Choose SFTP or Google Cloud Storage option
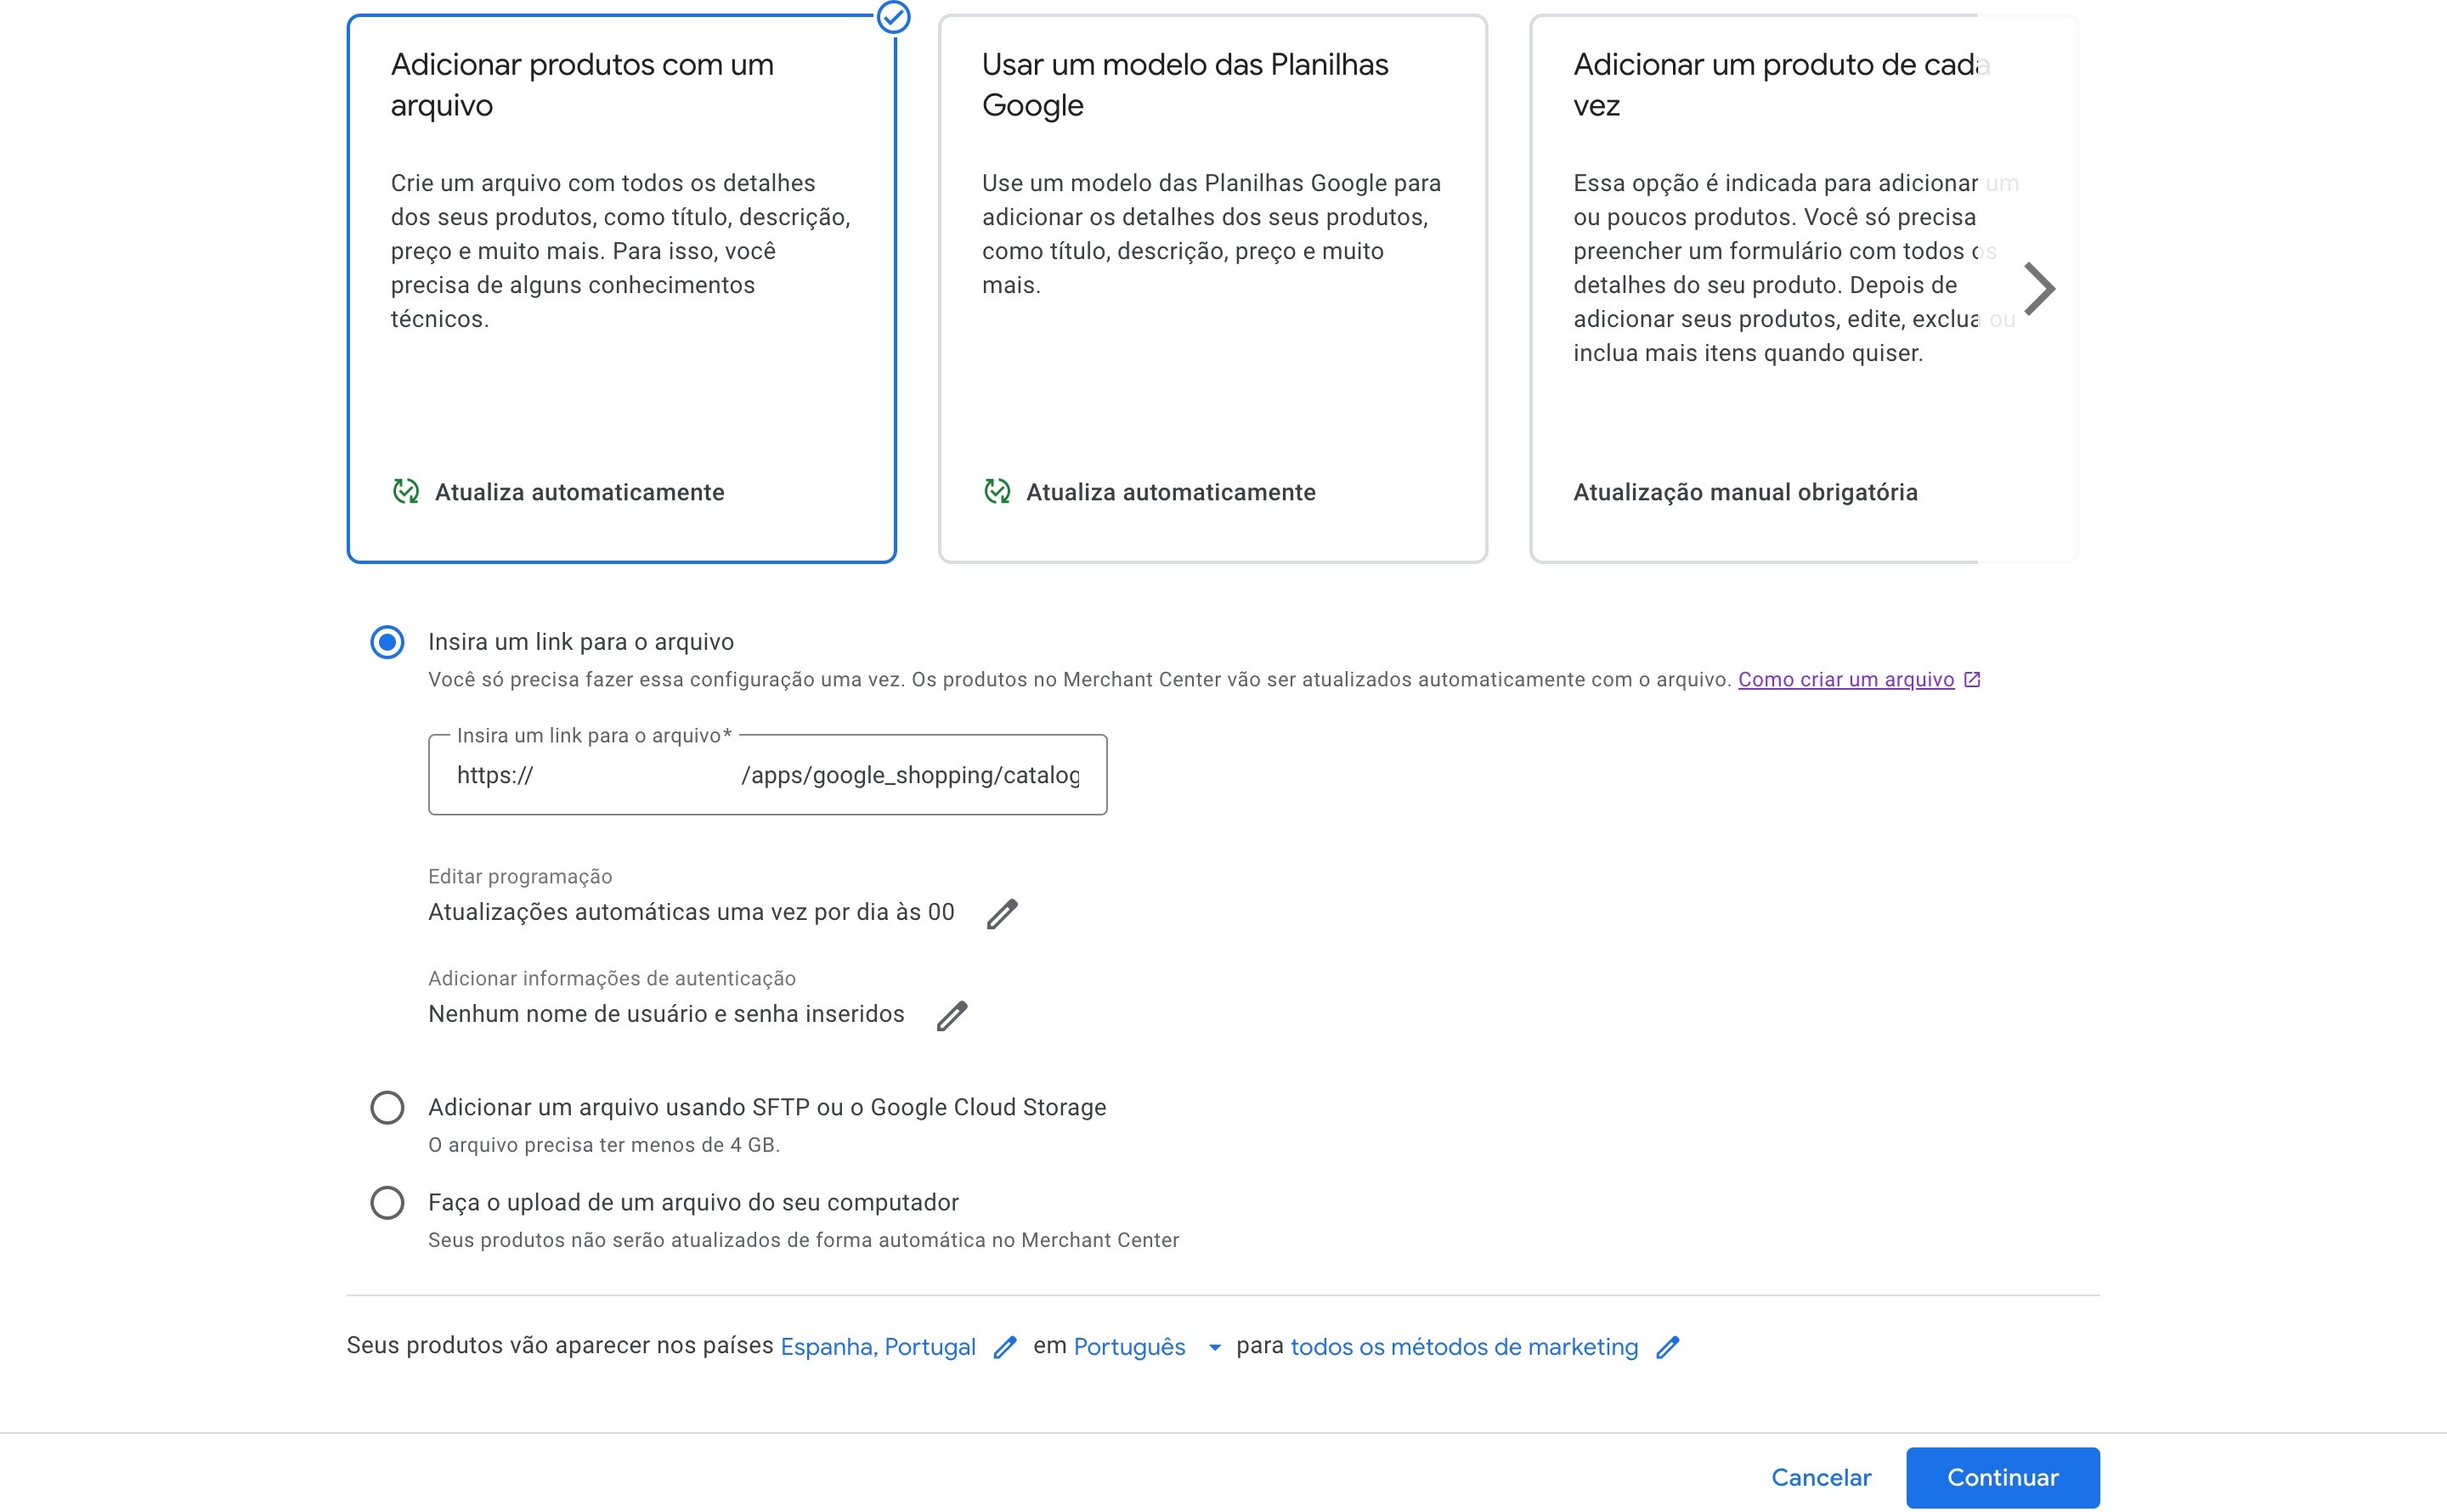Viewport: 2447px width, 1512px height. coord(388,1108)
